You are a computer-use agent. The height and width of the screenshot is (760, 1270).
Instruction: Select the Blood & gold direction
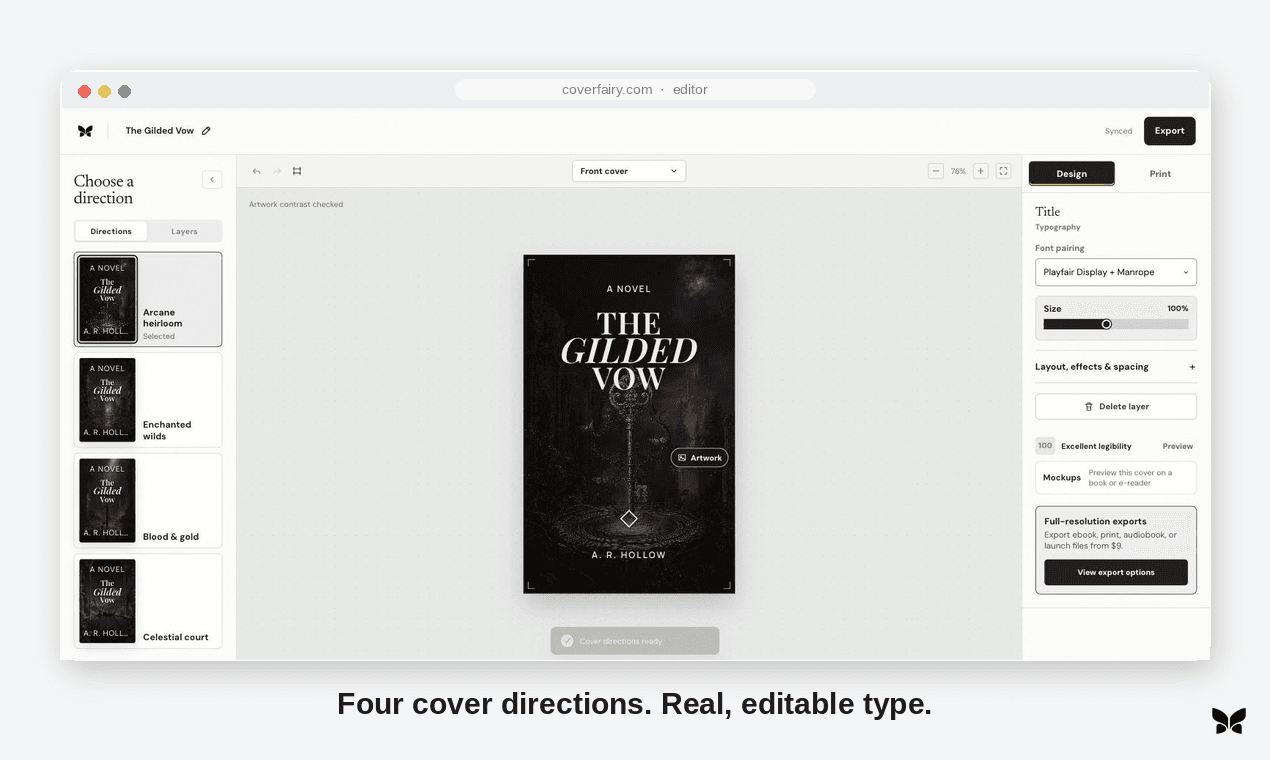[x=148, y=500]
